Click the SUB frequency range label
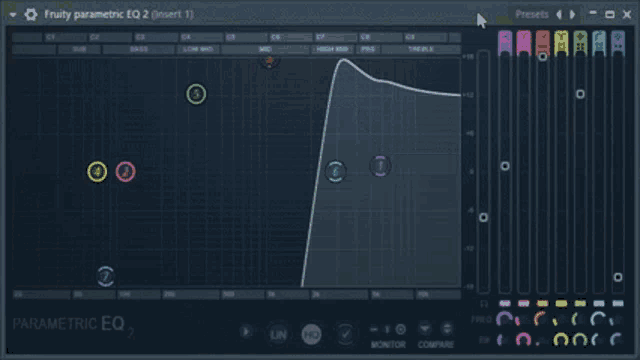Viewport: 640px width, 360px height. coord(79,49)
